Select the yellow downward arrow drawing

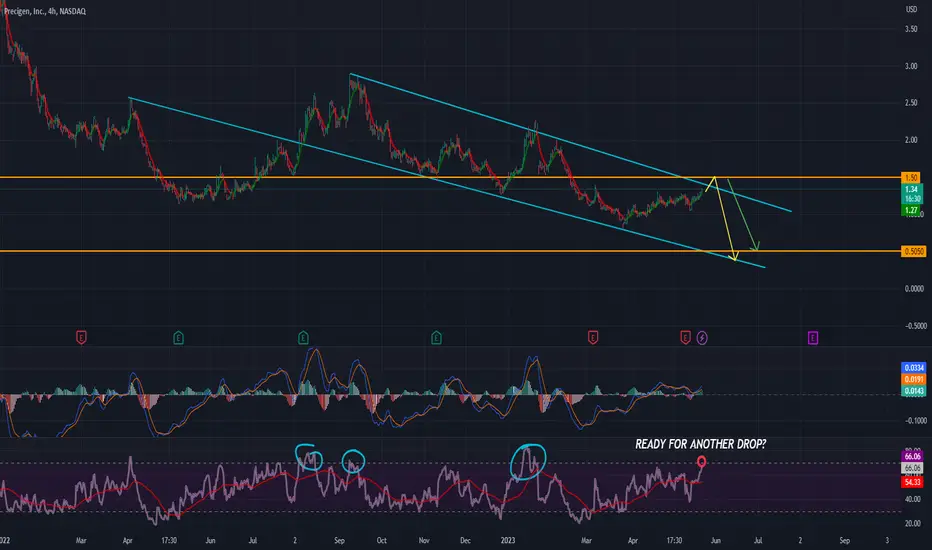point(725,218)
